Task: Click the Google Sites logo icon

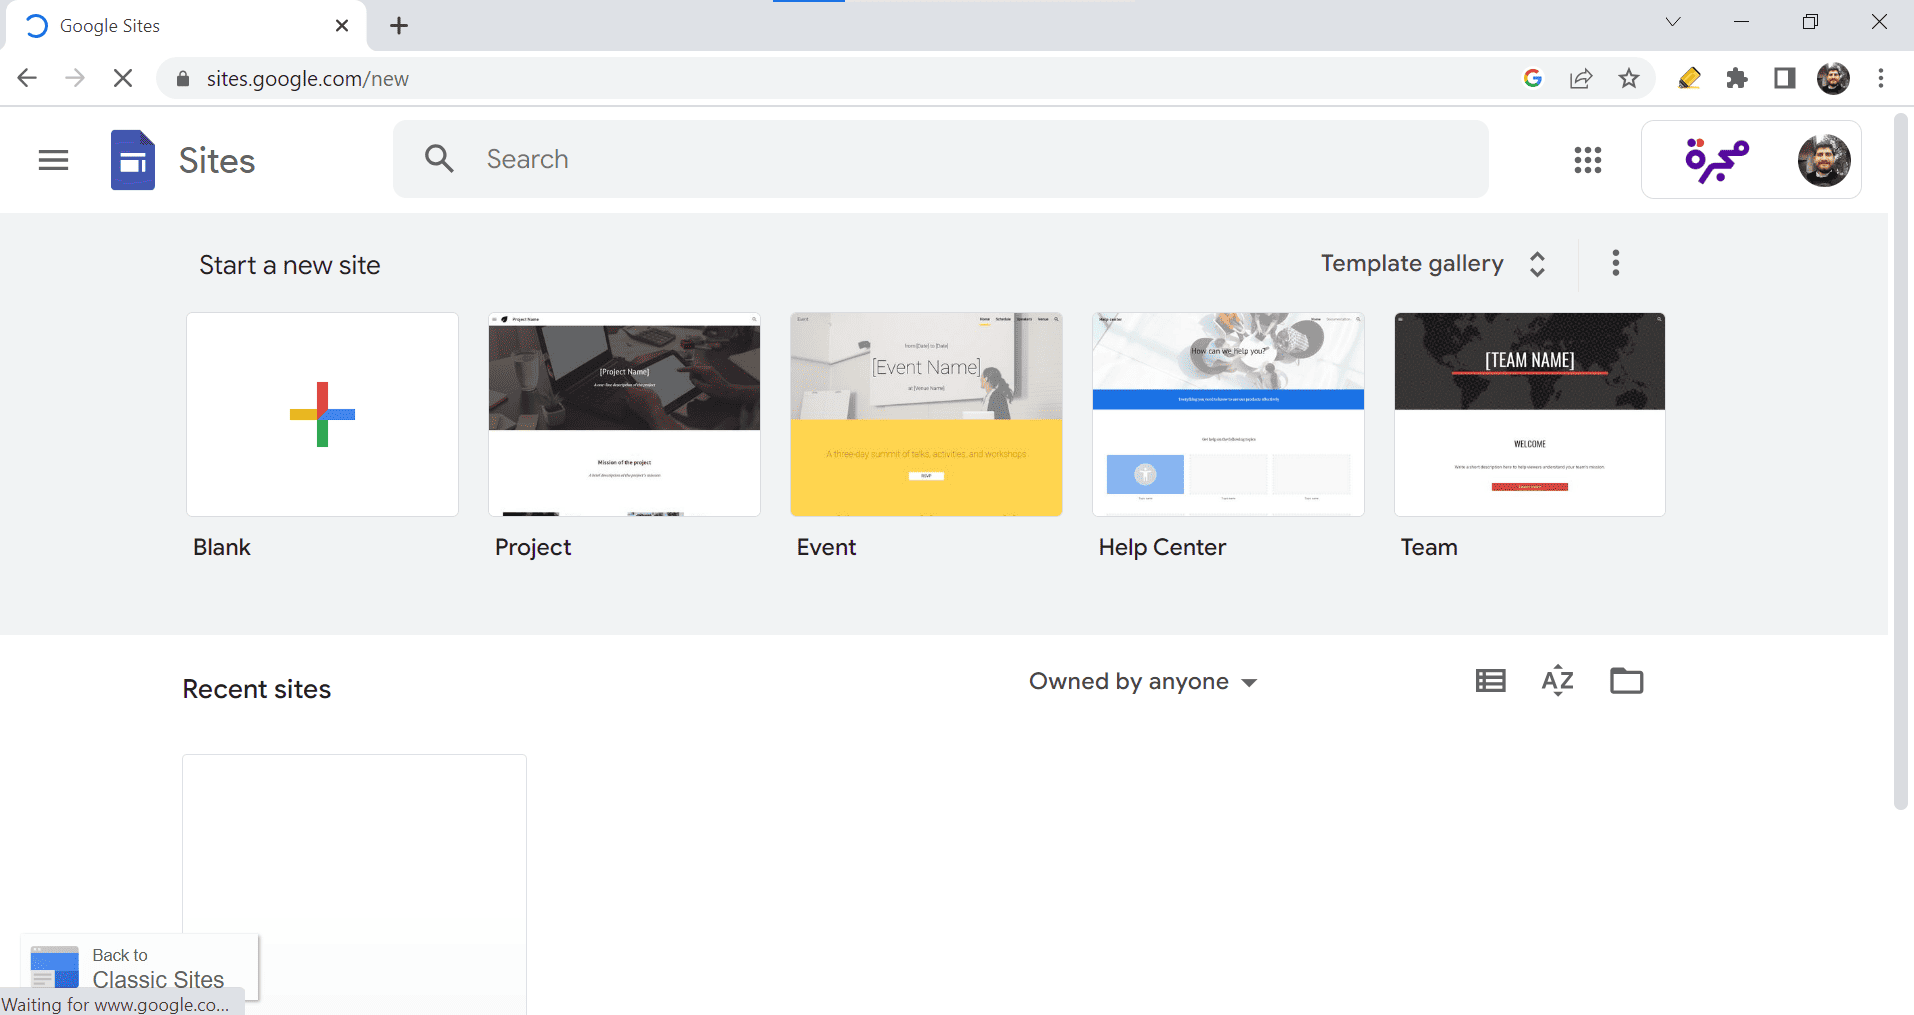Action: [133, 160]
